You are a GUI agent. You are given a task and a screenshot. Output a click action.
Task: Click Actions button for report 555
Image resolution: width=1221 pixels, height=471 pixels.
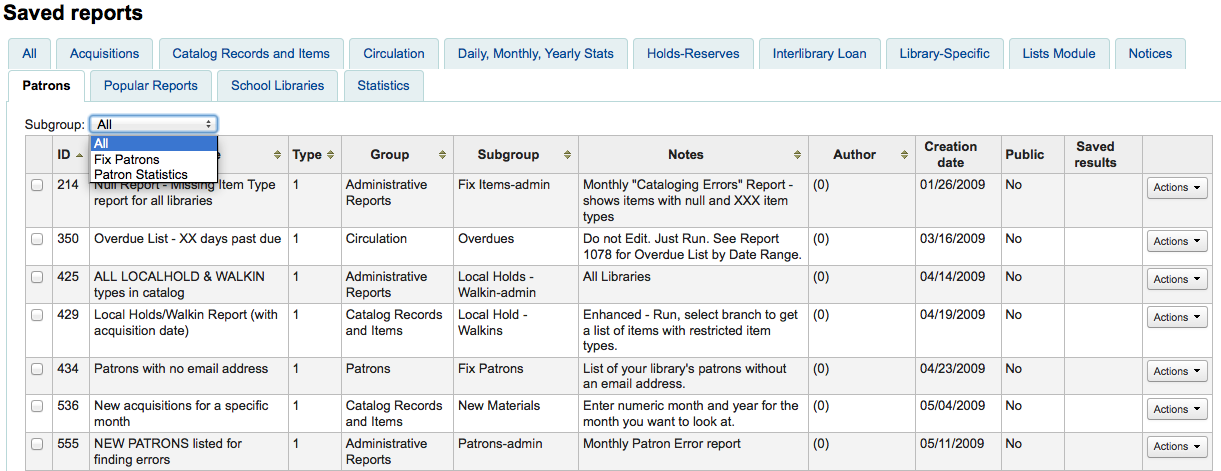[x=1176, y=446]
